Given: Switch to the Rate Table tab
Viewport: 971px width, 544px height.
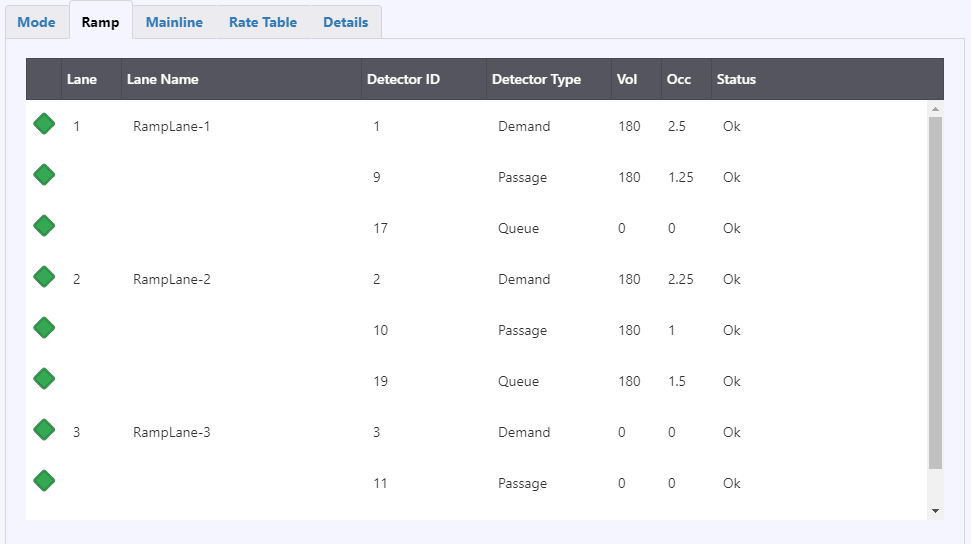Looking at the screenshot, I should tap(263, 22).
